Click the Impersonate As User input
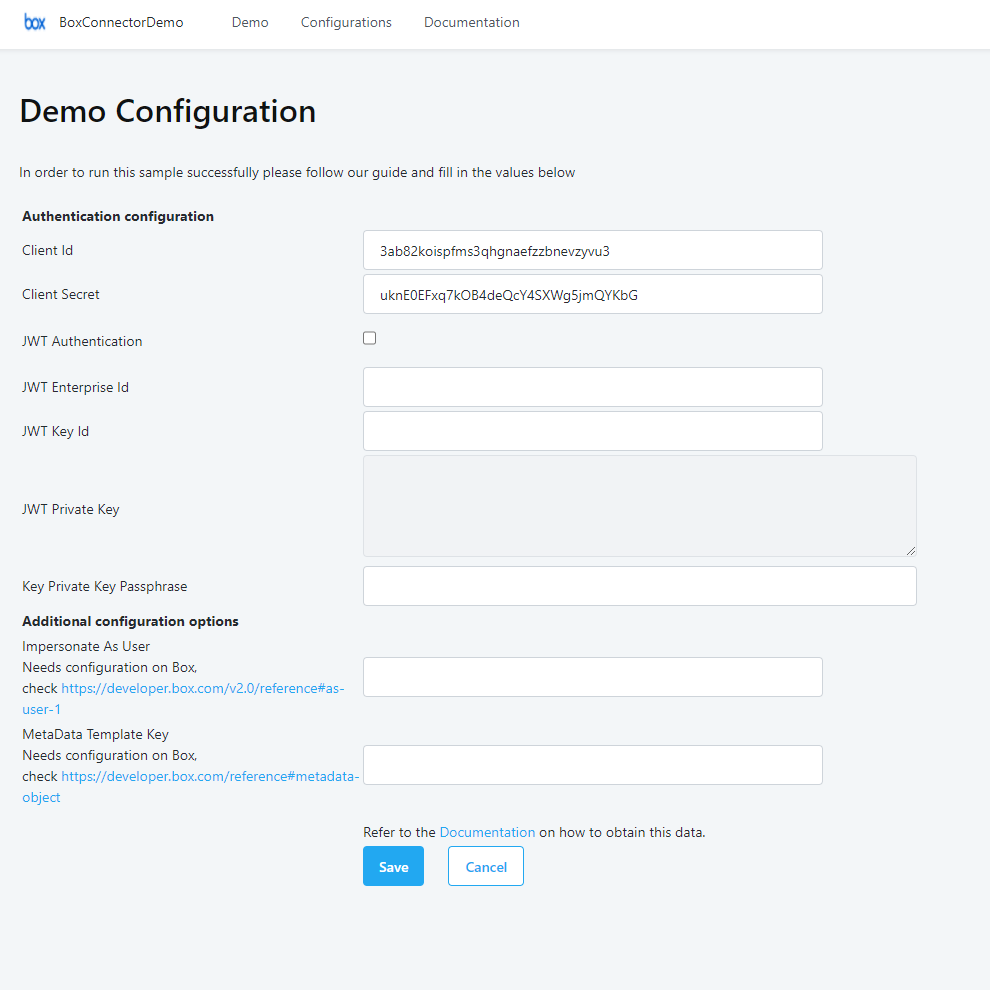The image size is (990, 990). [592, 677]
